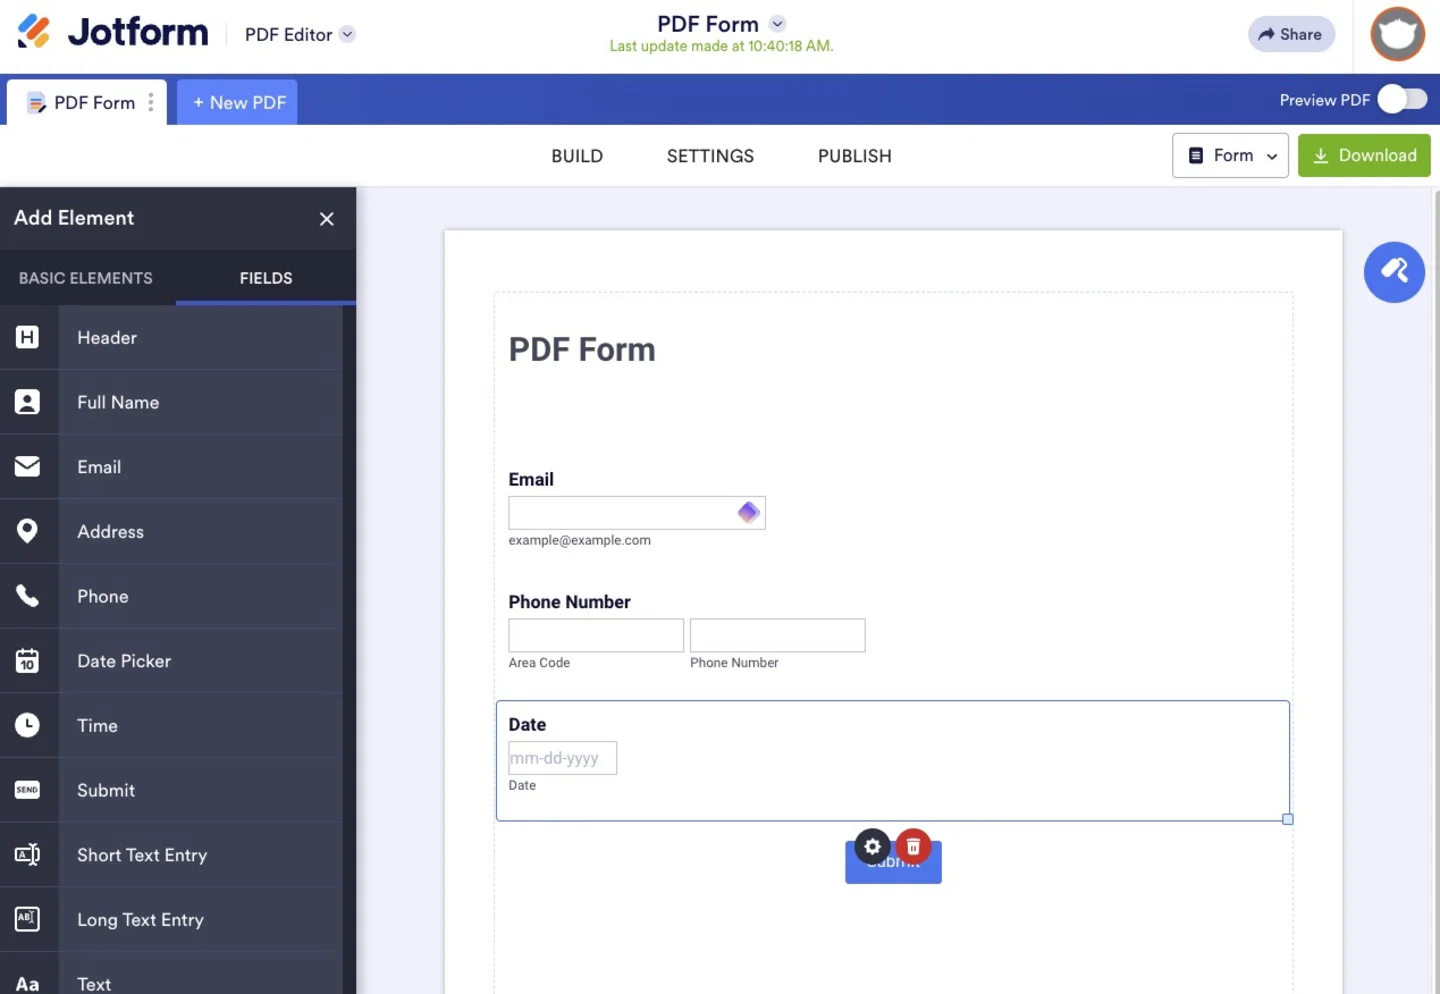Select the Full Name label in the list
The image size is (1440, 994).
pos(118,402)
